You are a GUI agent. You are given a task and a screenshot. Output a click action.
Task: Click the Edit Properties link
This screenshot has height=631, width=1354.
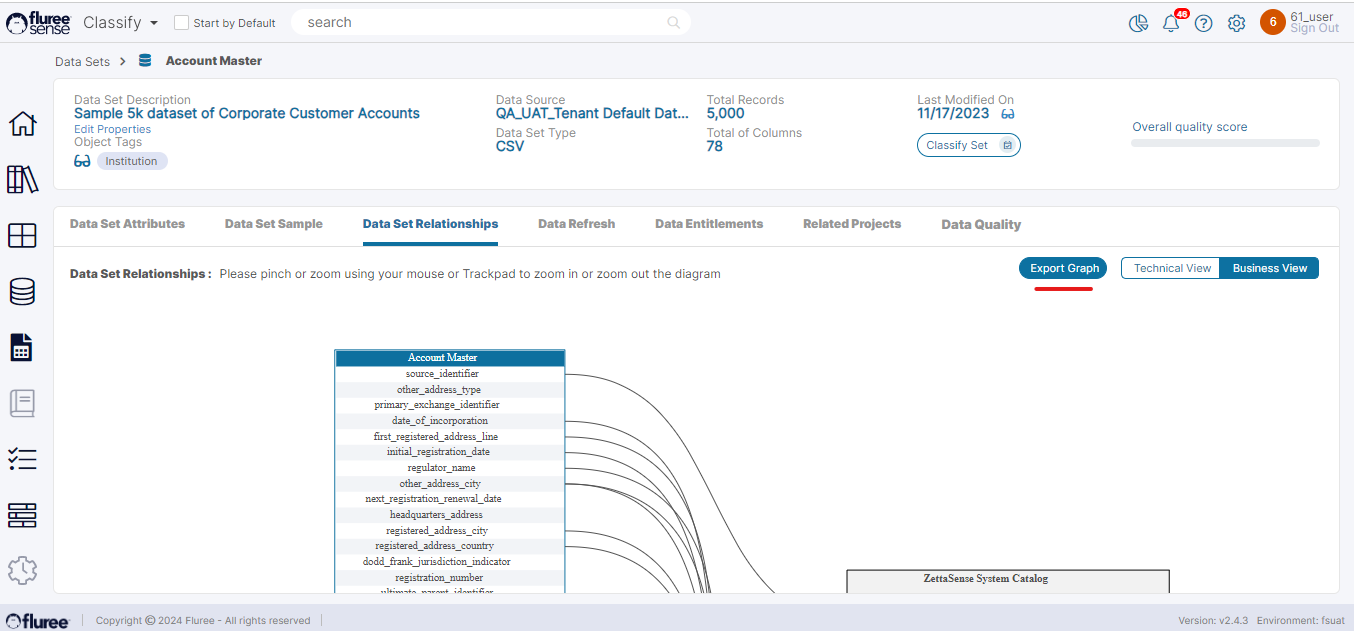pos(112,129)
